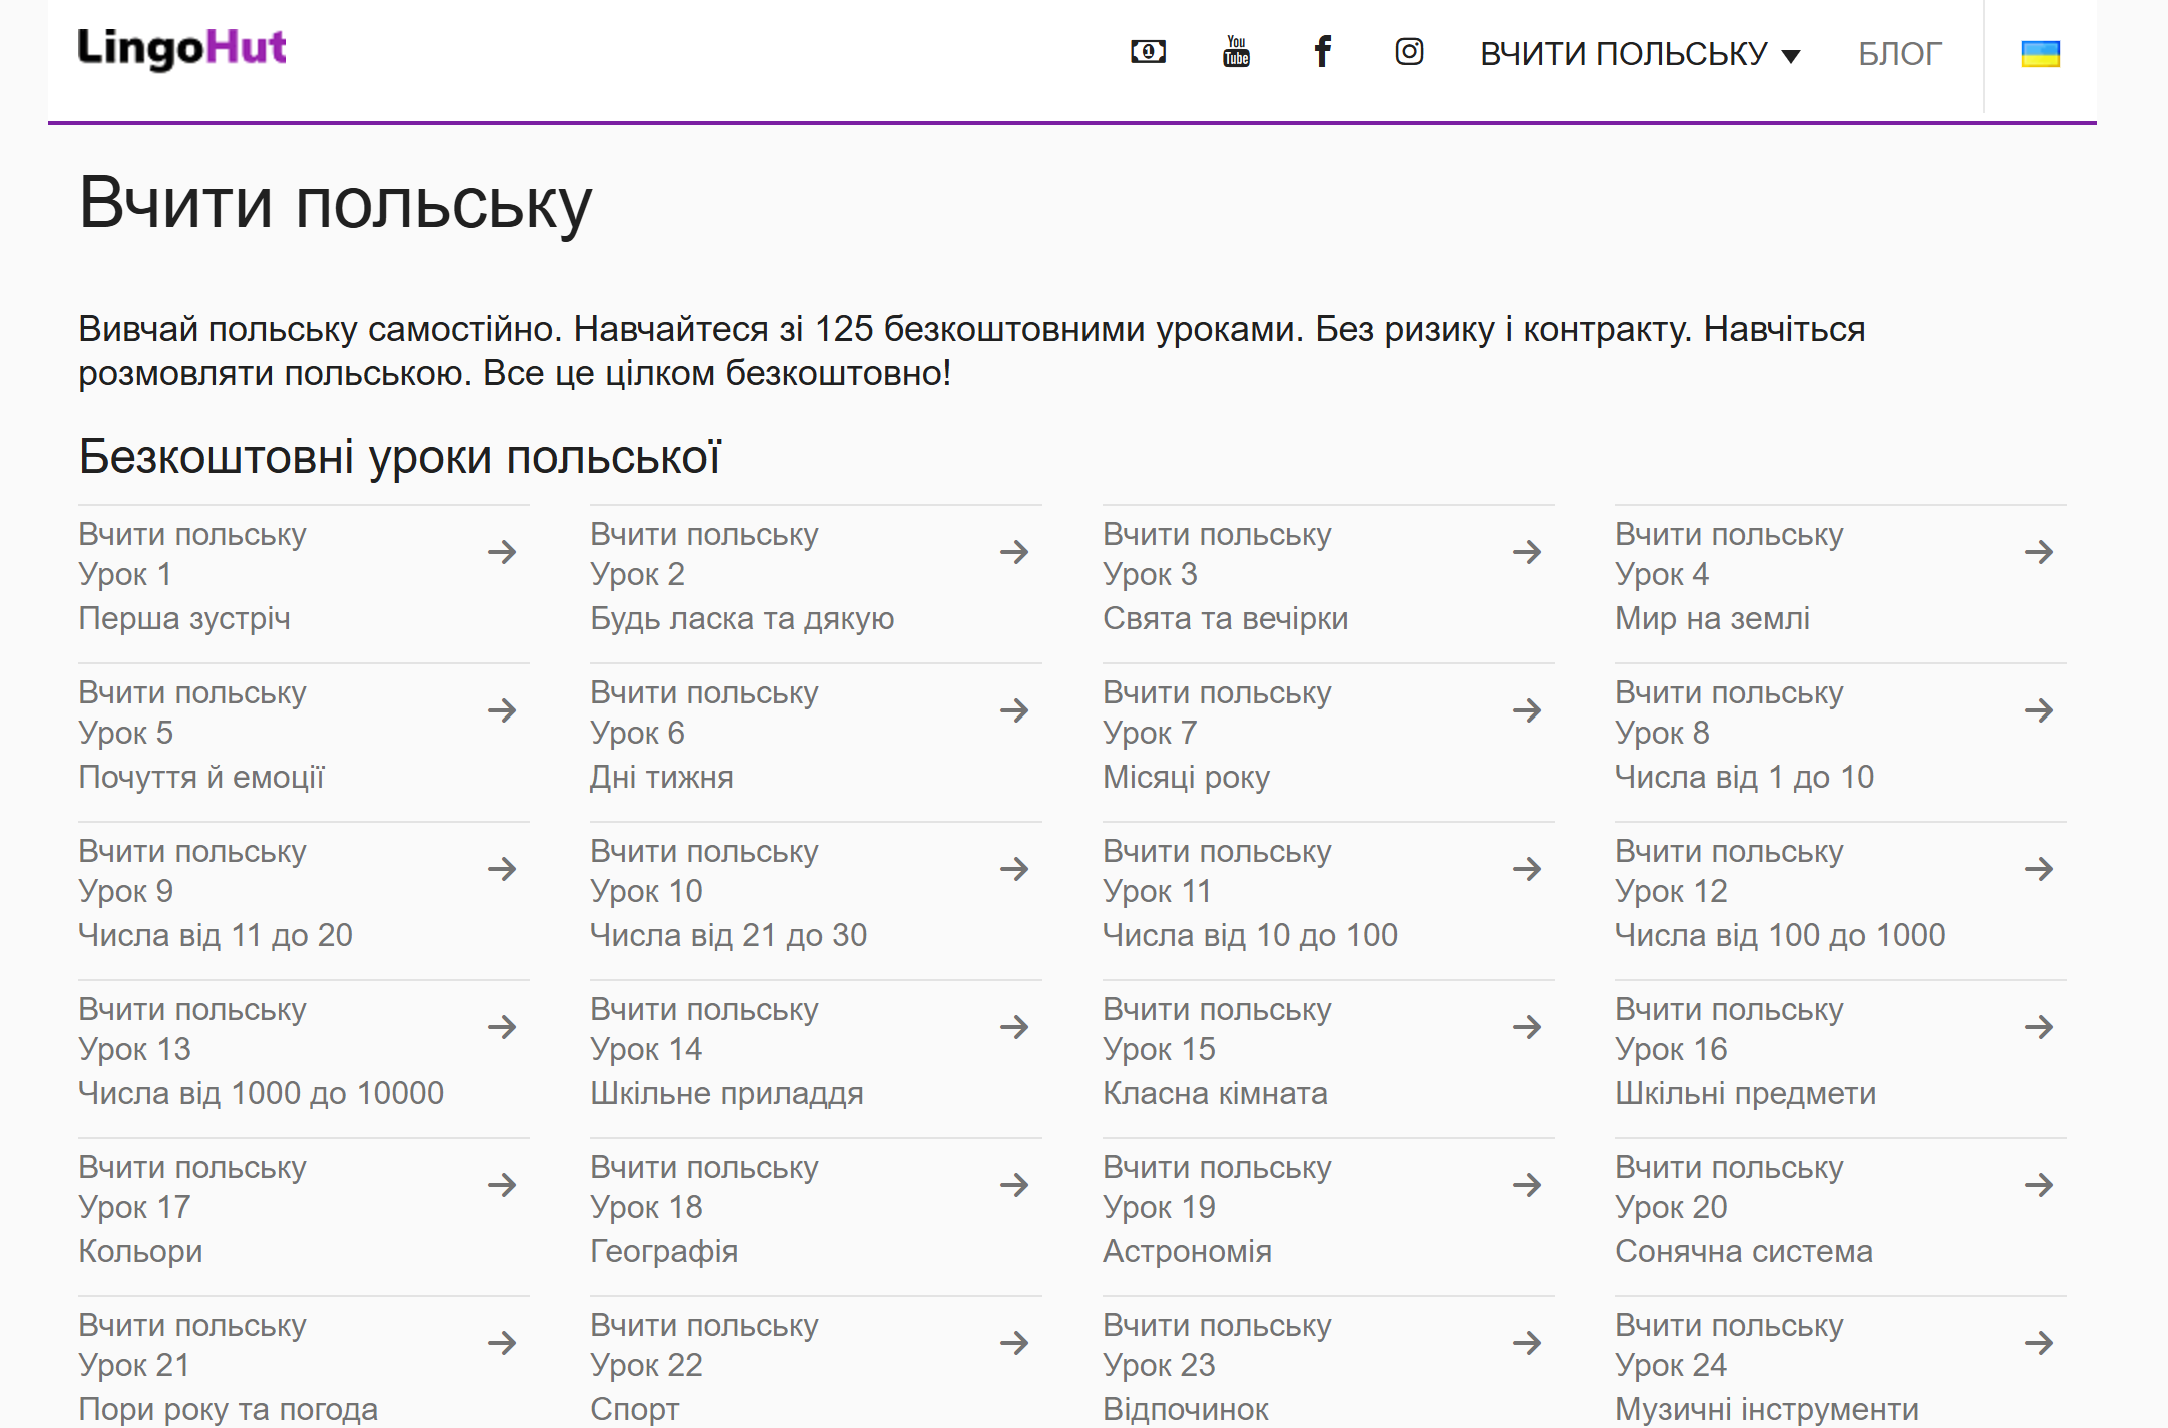Click the arrow next to Урок 1
Screen dimensions: 2168x1428
(502, 552)
